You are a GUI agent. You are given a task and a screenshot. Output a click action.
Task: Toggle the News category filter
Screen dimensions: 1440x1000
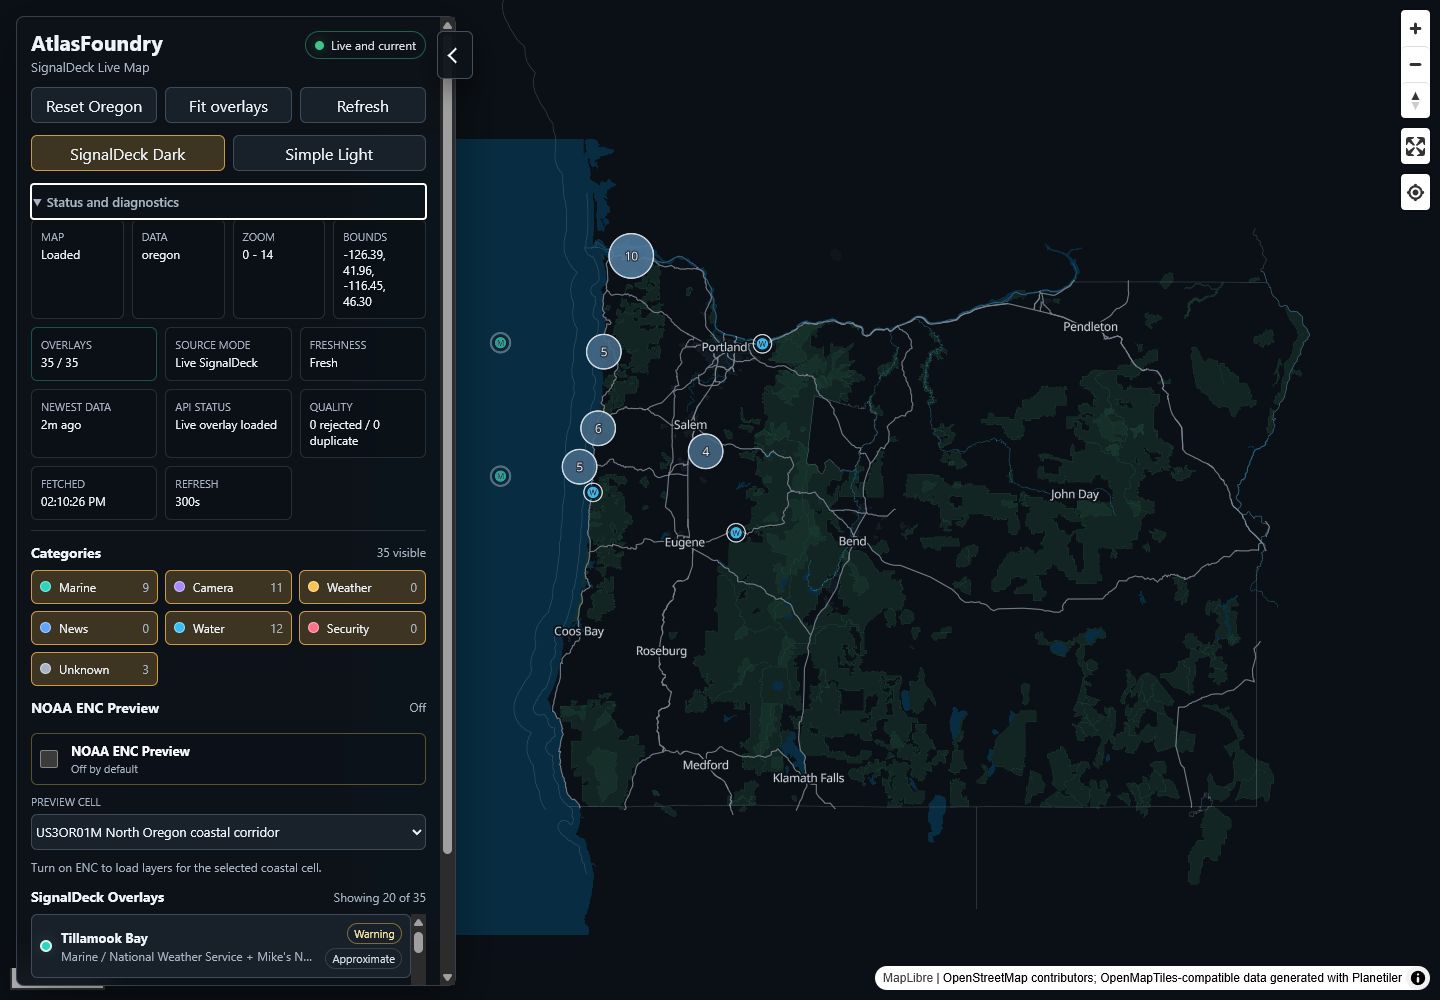pos(94,628)
